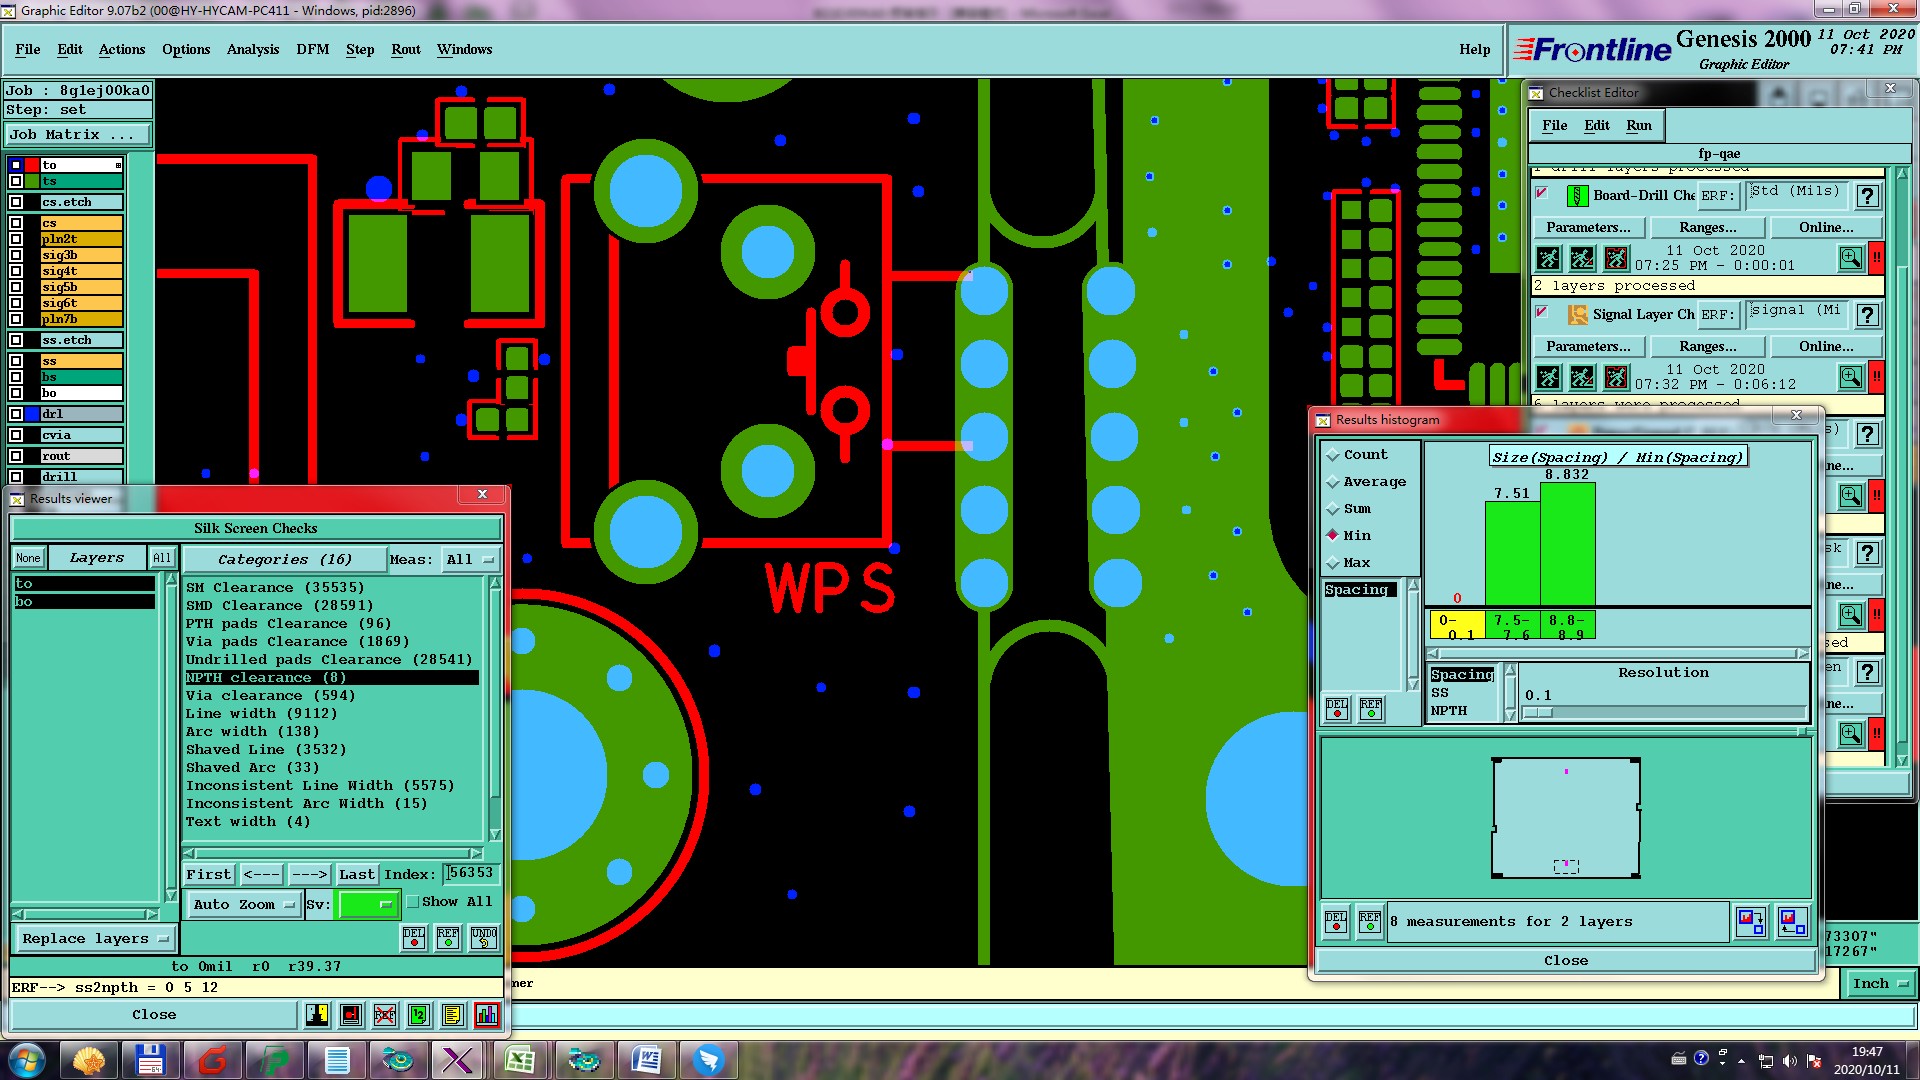Click magnifier icon in Board-Drill Check row
This screenshot has width=1920, height=1080.
coord(1850,259)
